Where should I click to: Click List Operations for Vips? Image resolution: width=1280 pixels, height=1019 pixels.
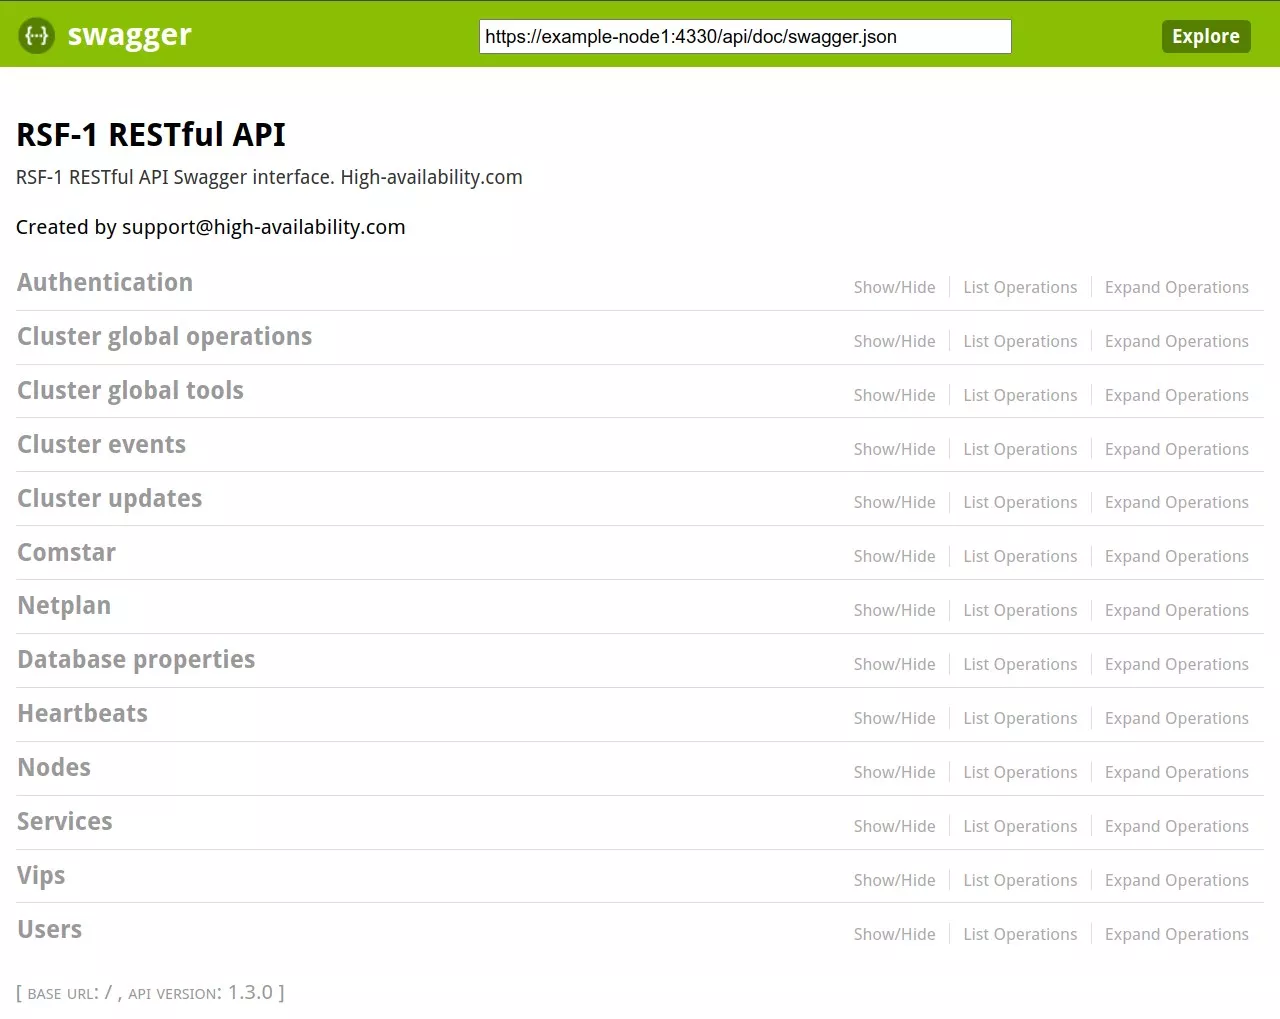tap(1019, 880)
